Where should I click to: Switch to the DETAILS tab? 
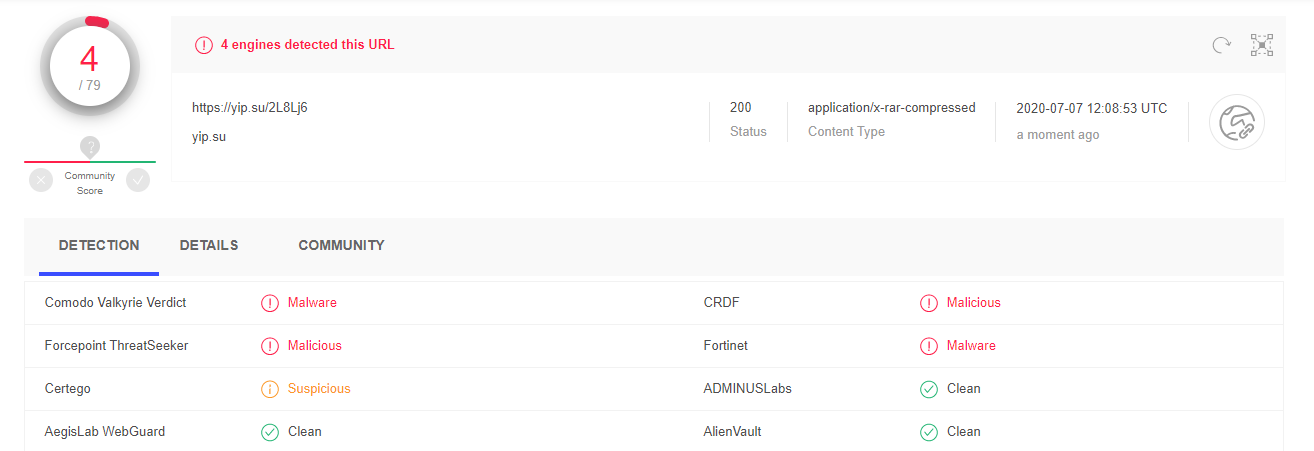click(x=209, y=245)
